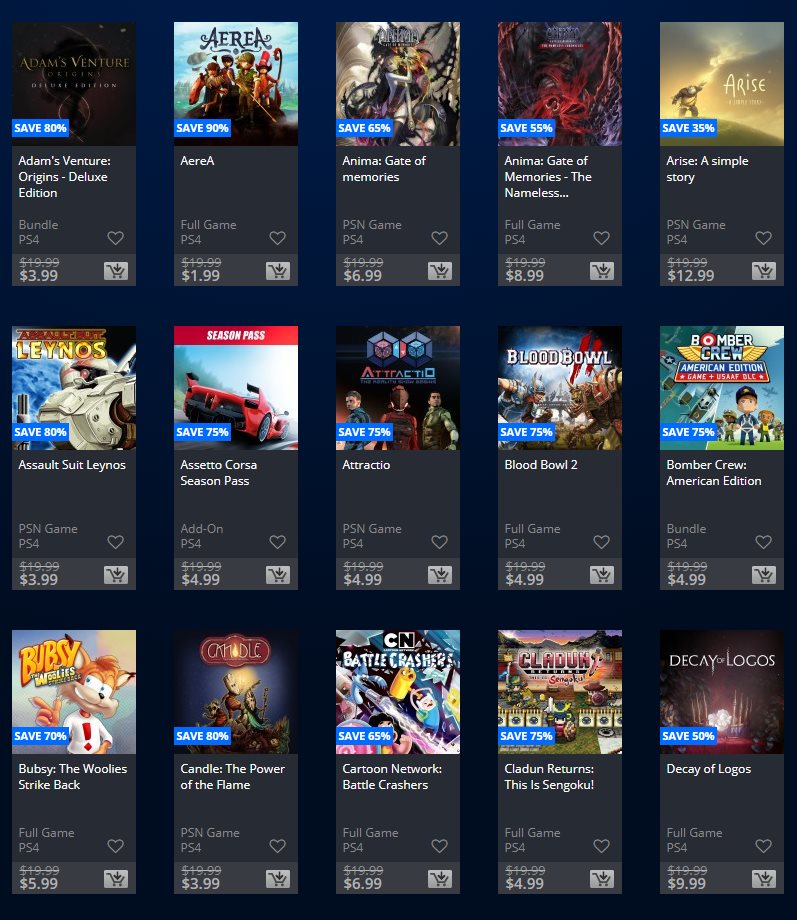The image size is (797, 920).
Task: Add Cladun Returns to the cart
Action: (x=602, y=878)
